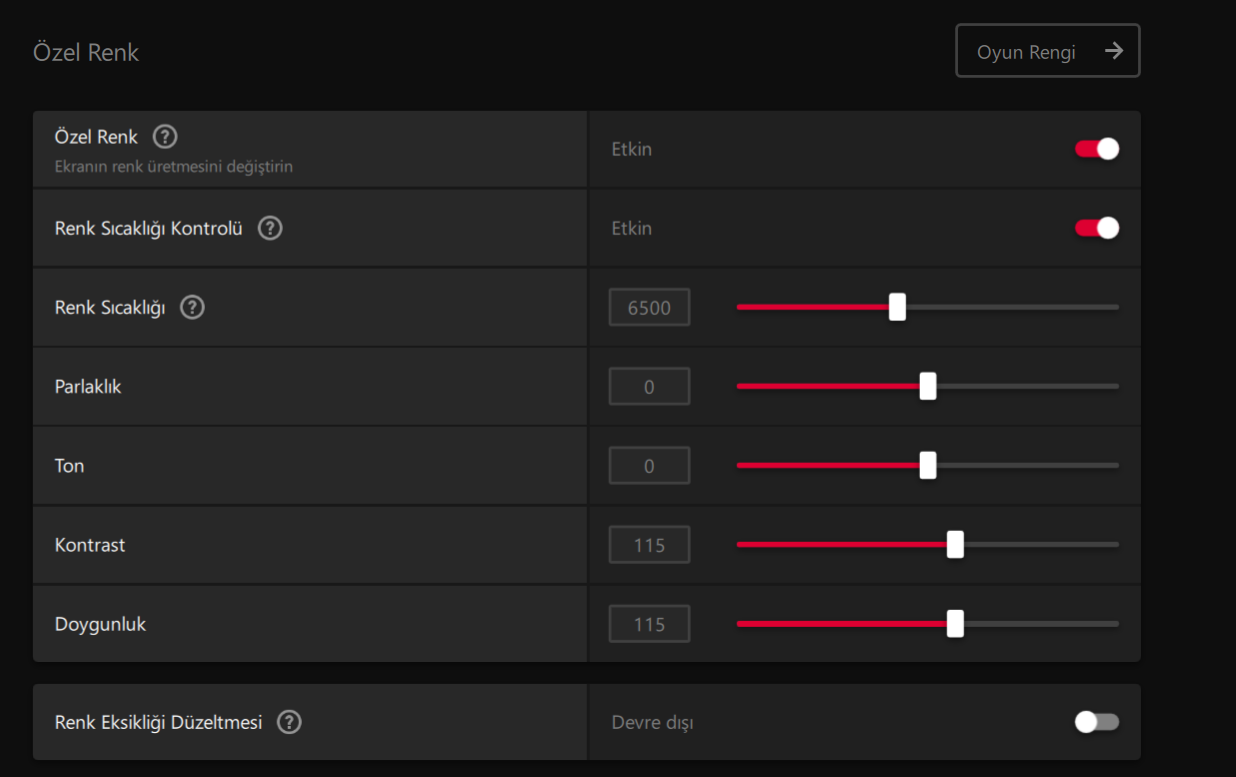Click the Renk Sıcaklığı value field 6500
Viewport: 1236px width, 777px height.
click(649, 307)
